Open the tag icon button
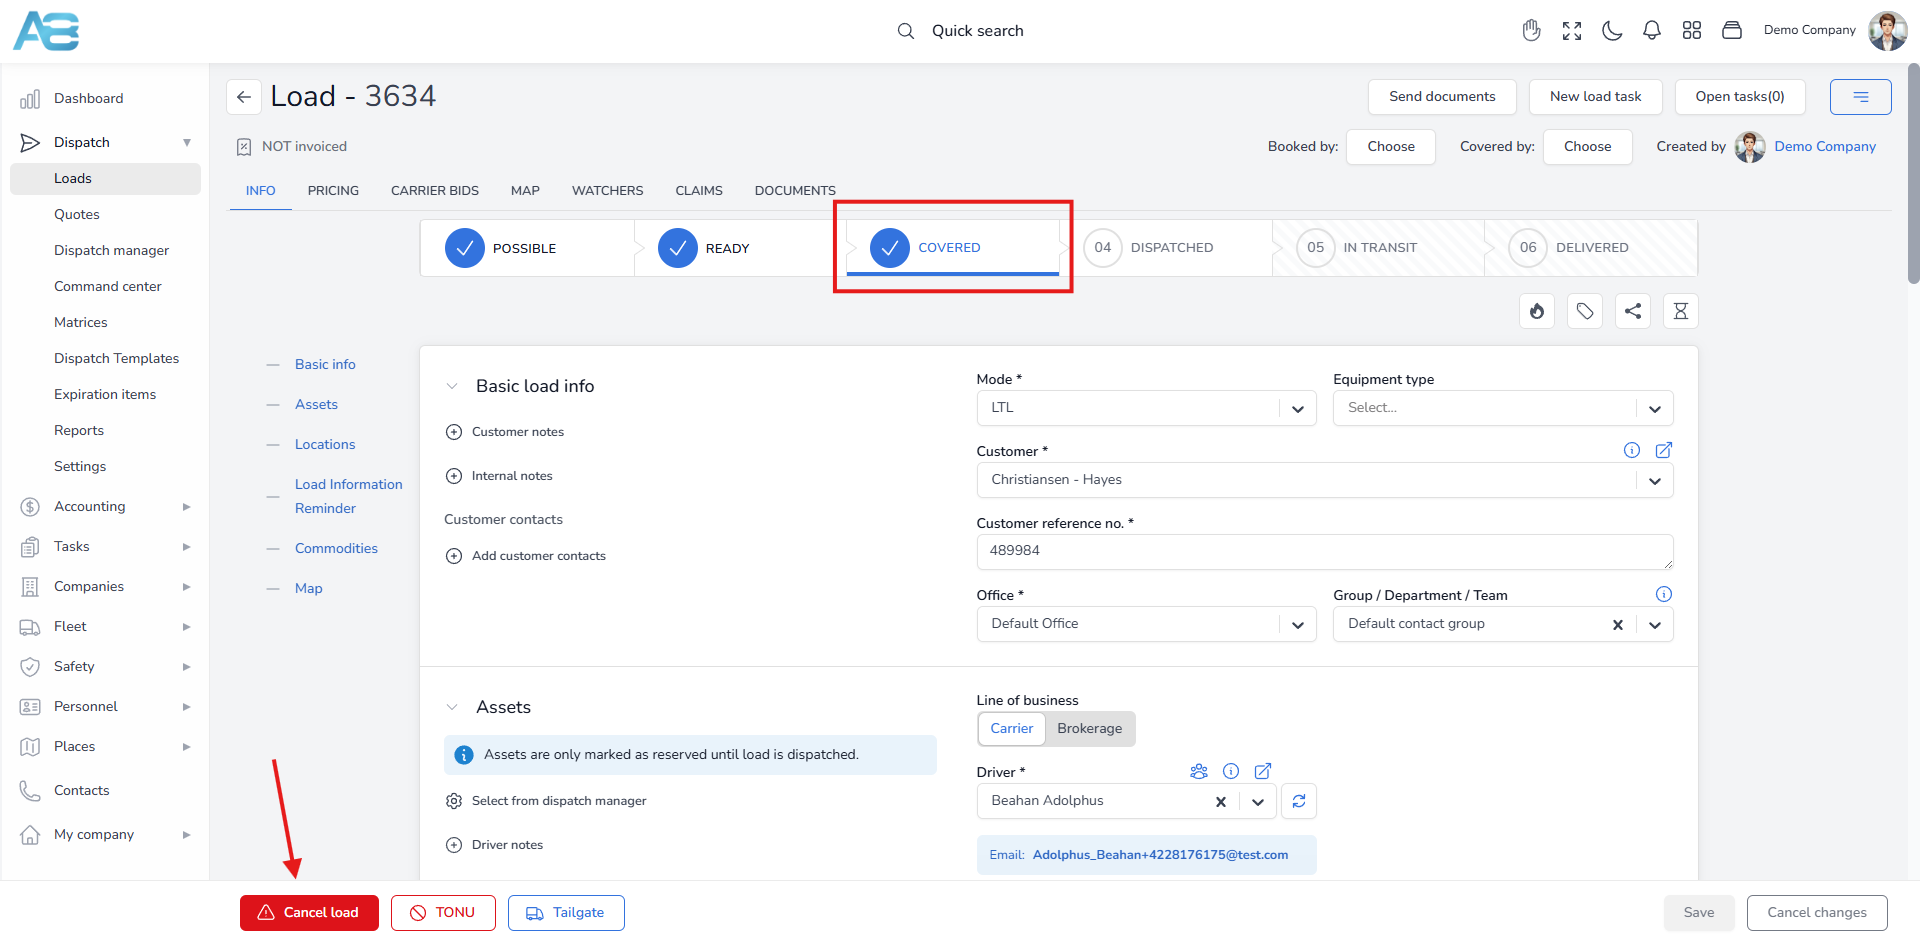 (1585, 311)
